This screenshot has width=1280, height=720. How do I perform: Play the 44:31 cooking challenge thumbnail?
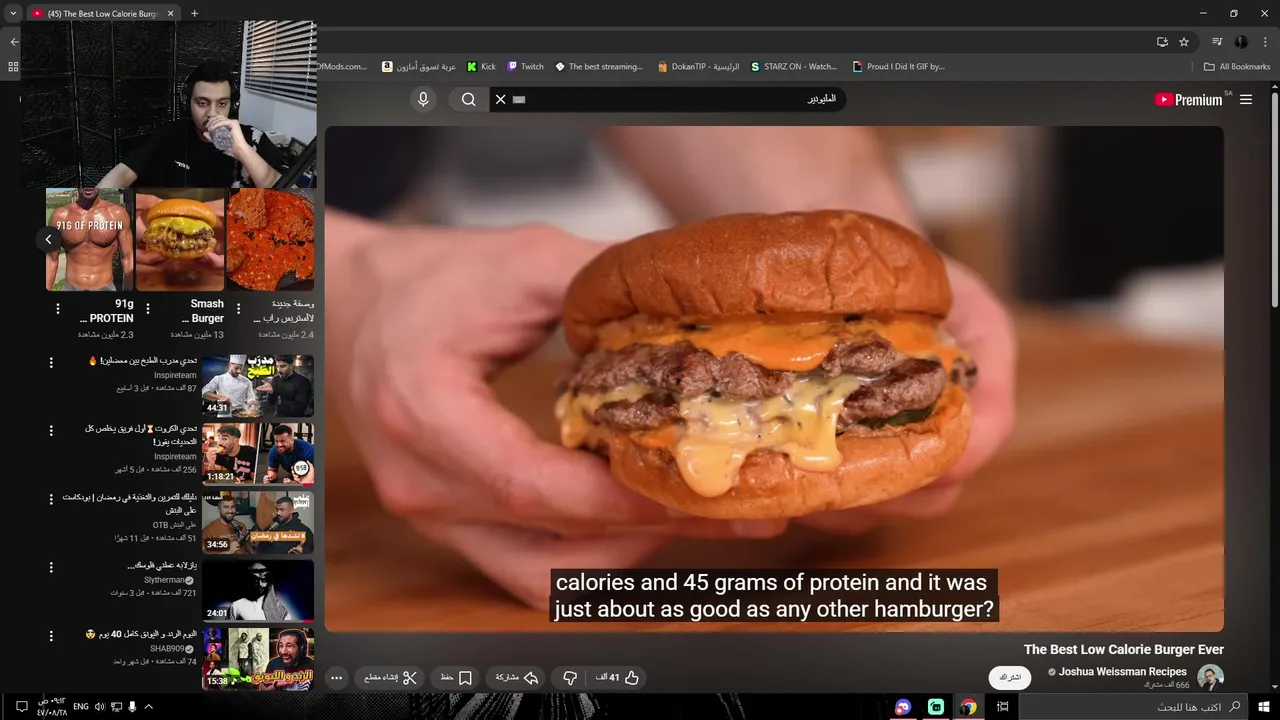point(258,386)
